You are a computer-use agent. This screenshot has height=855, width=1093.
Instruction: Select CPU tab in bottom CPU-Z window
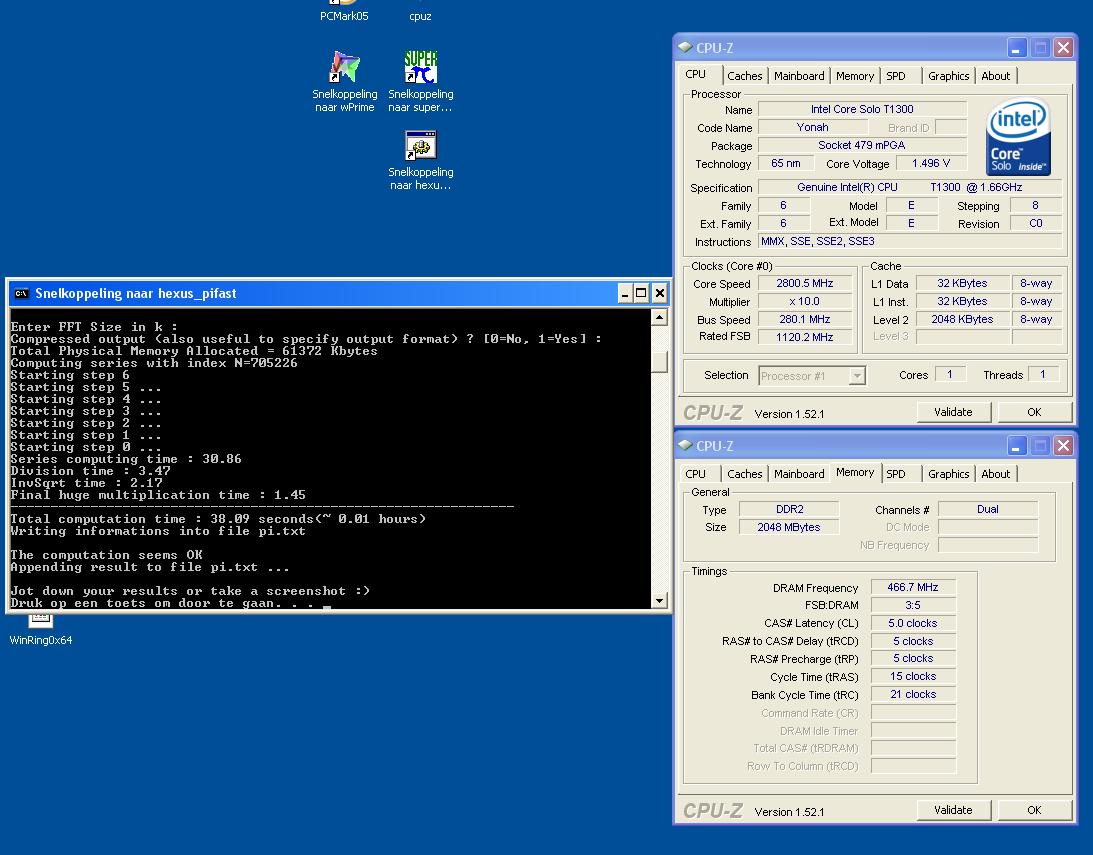[x=696, y=474]
